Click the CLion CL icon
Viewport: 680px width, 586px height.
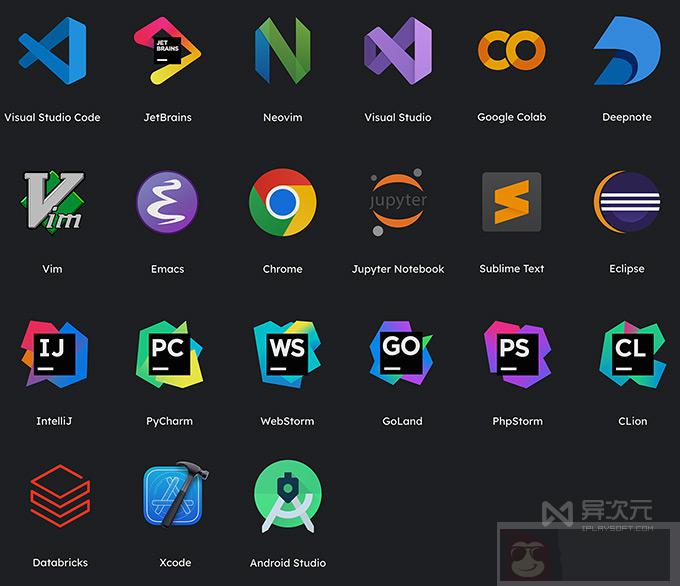633,354
